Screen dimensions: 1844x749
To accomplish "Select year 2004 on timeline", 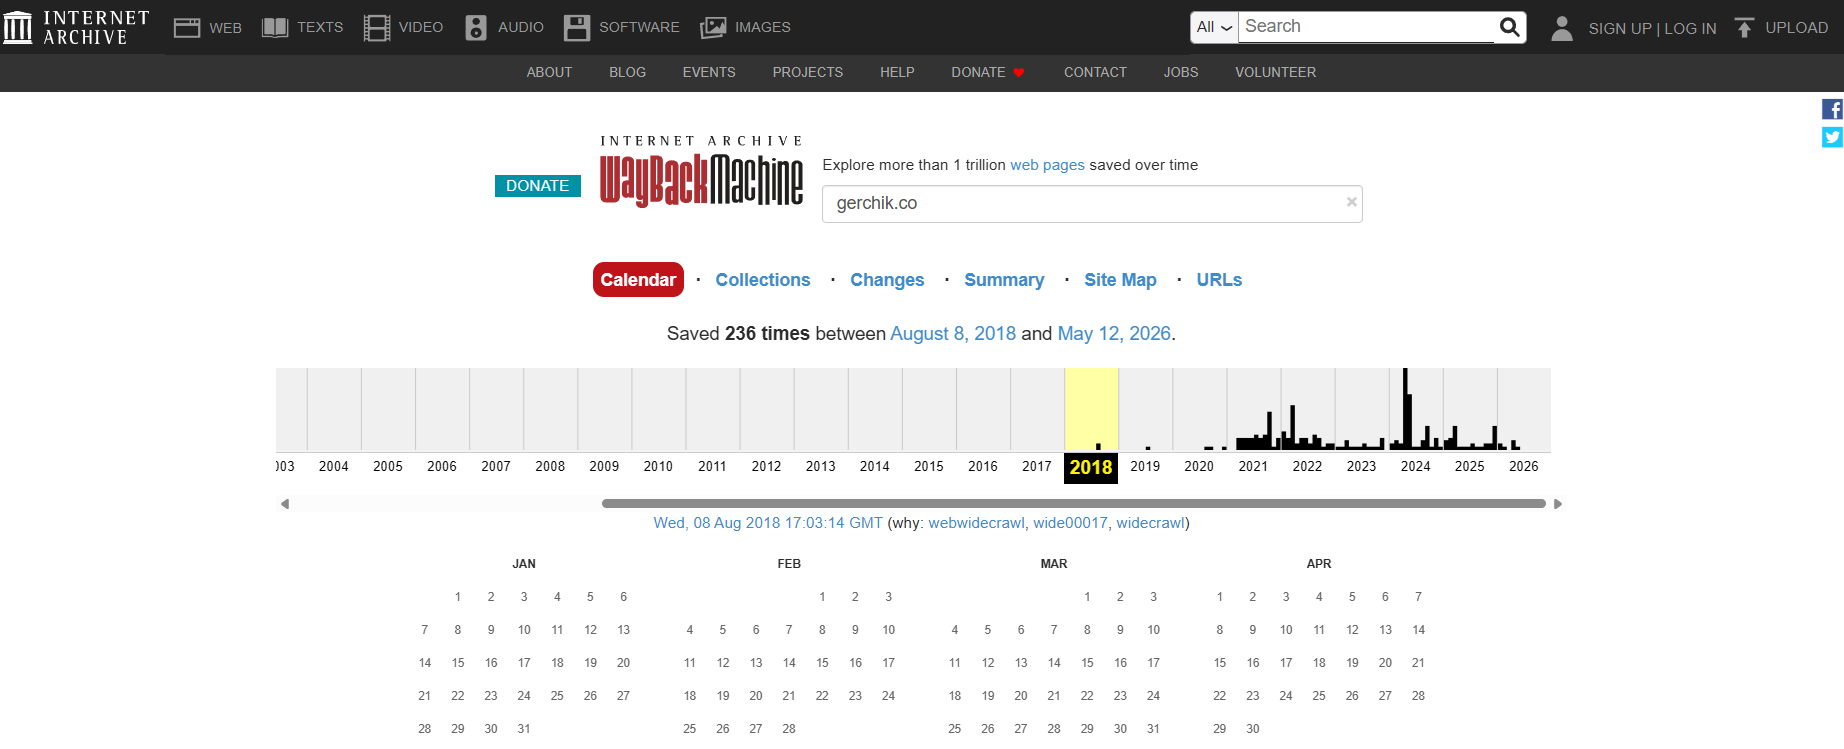I will 334,466.
